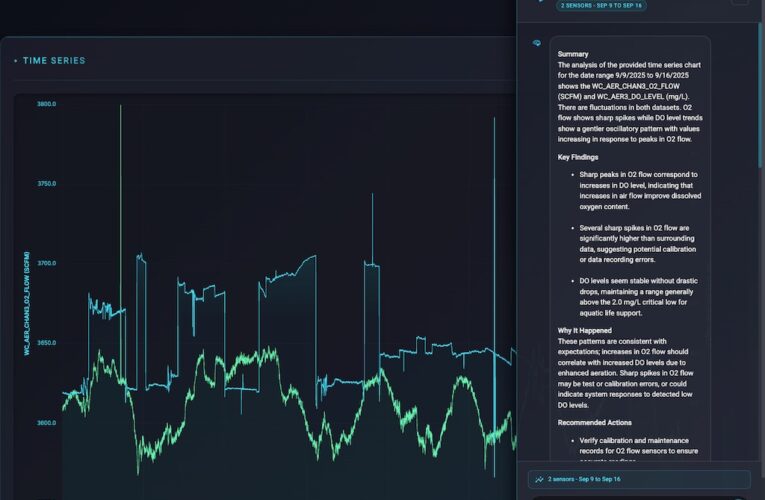
Task: Click the bullet 'Verify calibration and maintenance records'
Action: (x=639, y=449)
